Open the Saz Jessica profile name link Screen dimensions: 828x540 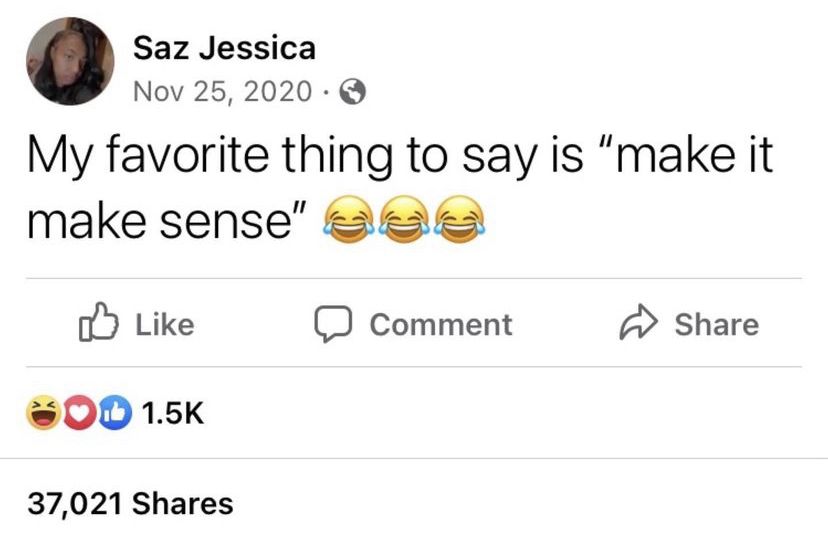click(224, 46)
